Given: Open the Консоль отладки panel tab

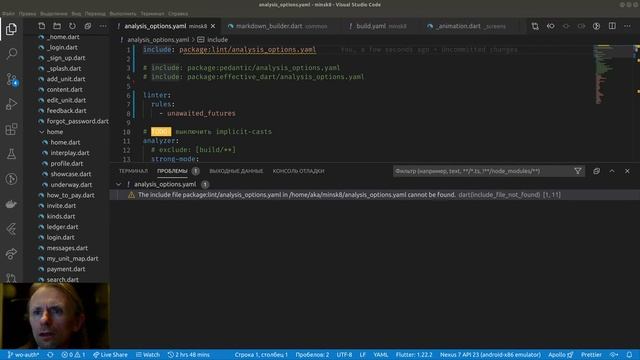Looking at the screenshot, I should point(298,171).
